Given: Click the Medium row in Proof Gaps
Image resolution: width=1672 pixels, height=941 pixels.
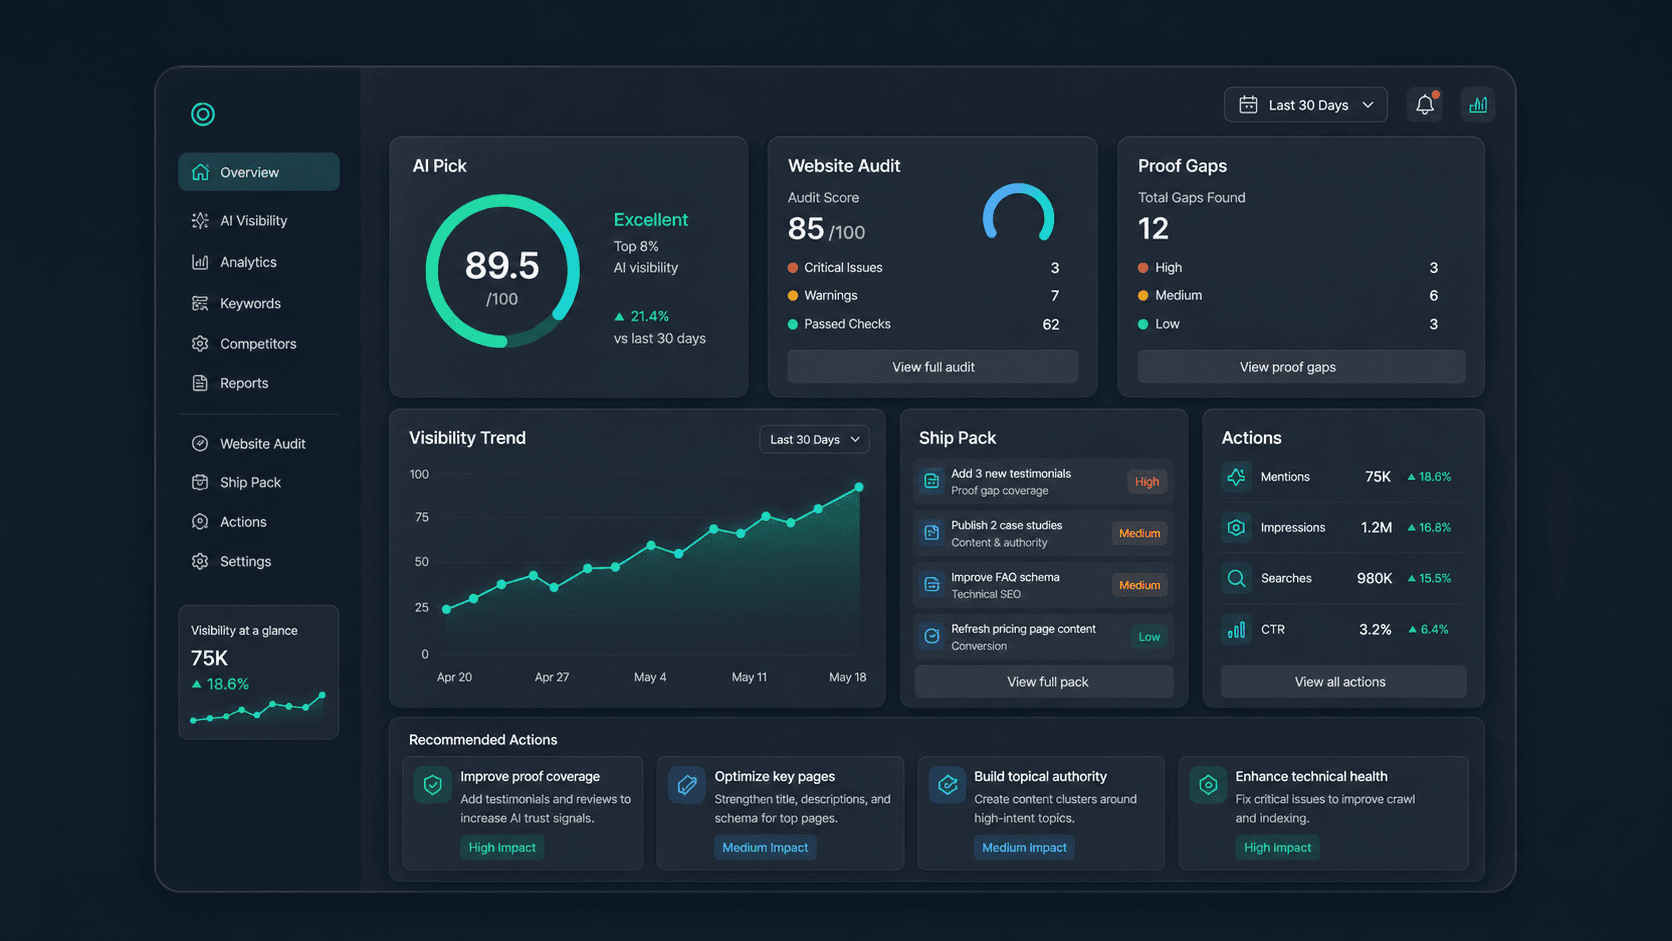Looking at the screenshot, I should pos(1288,295).
